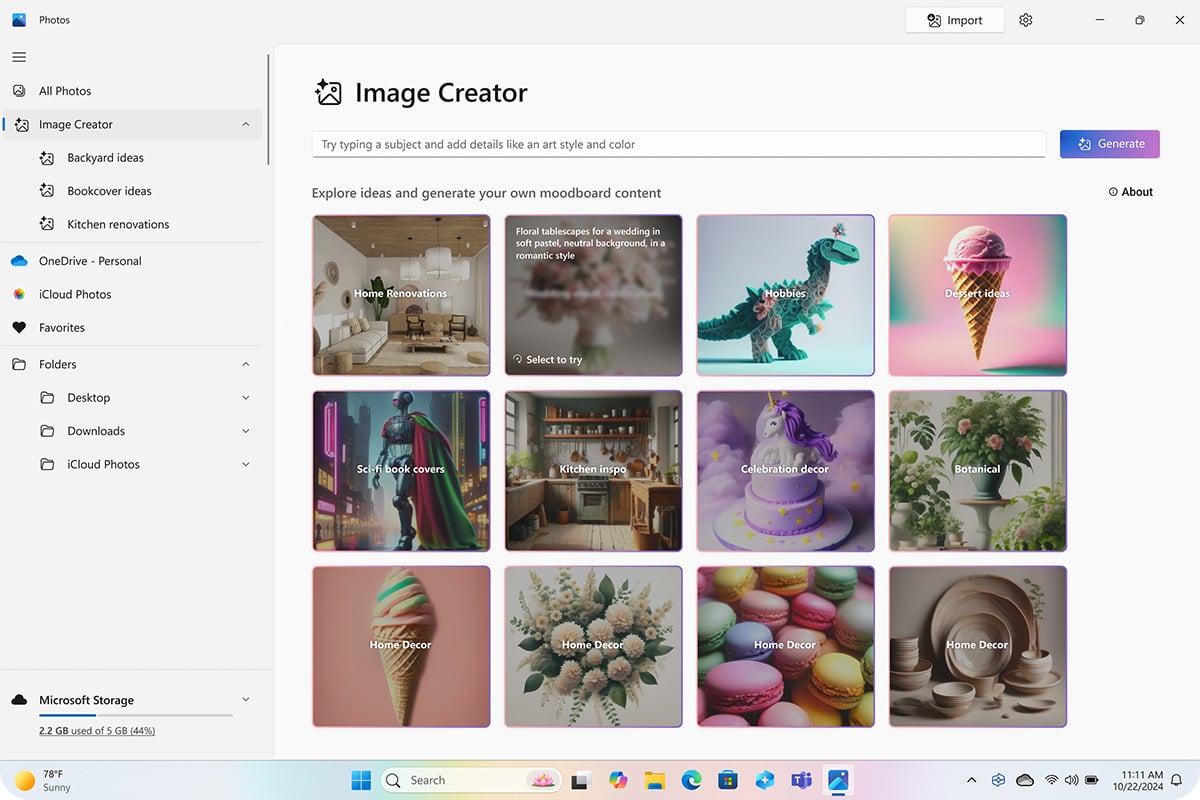Expand the Downloads folder chevron
Screen dimensions: 1200x800
pos(246,431)
